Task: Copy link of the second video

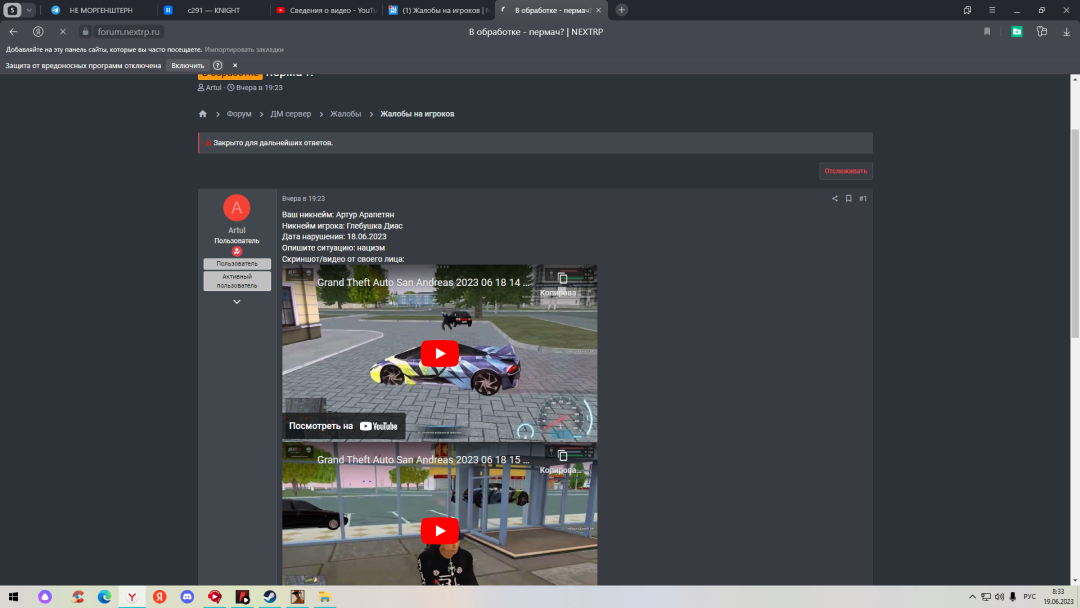Action: pyautogui.click(x=562, y=461)
